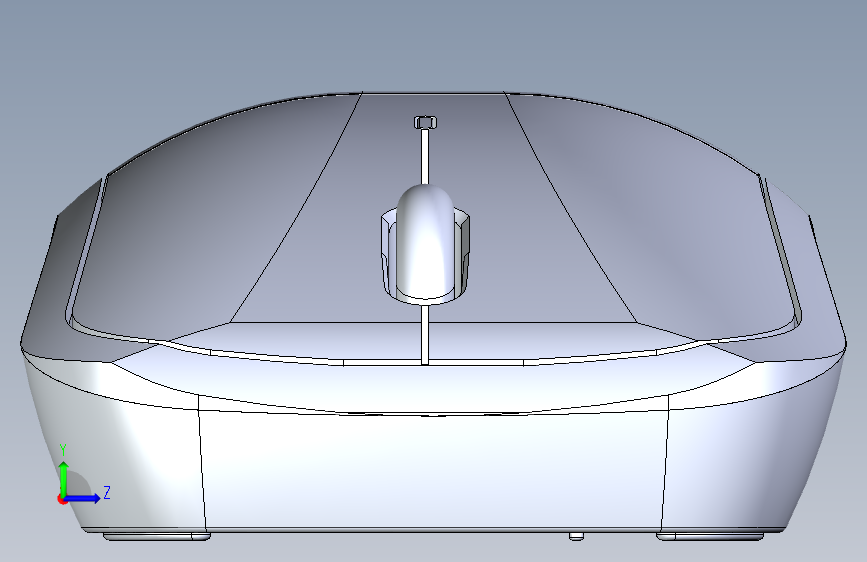This screenshot has height=562, width=867.
Task: Click the 'Z' axis label
Action: 107,492
